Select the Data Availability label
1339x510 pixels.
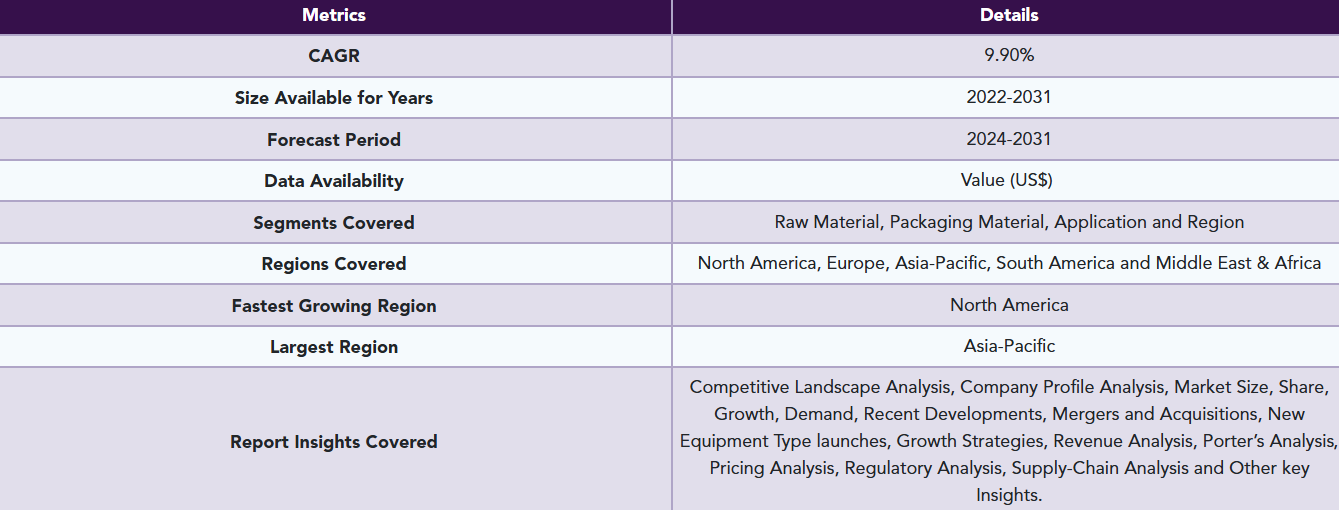(334, 181)
